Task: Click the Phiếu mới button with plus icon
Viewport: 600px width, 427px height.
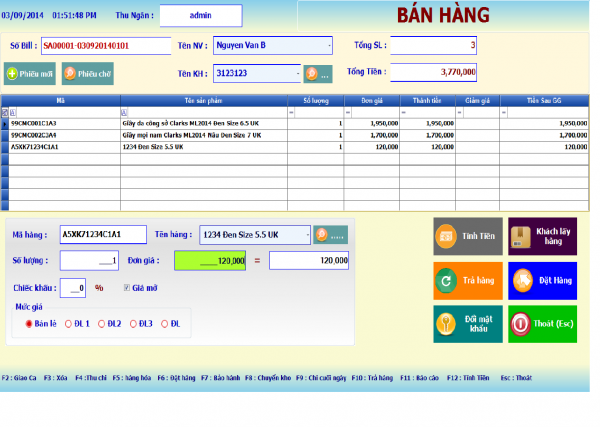Action: point(30,73)
